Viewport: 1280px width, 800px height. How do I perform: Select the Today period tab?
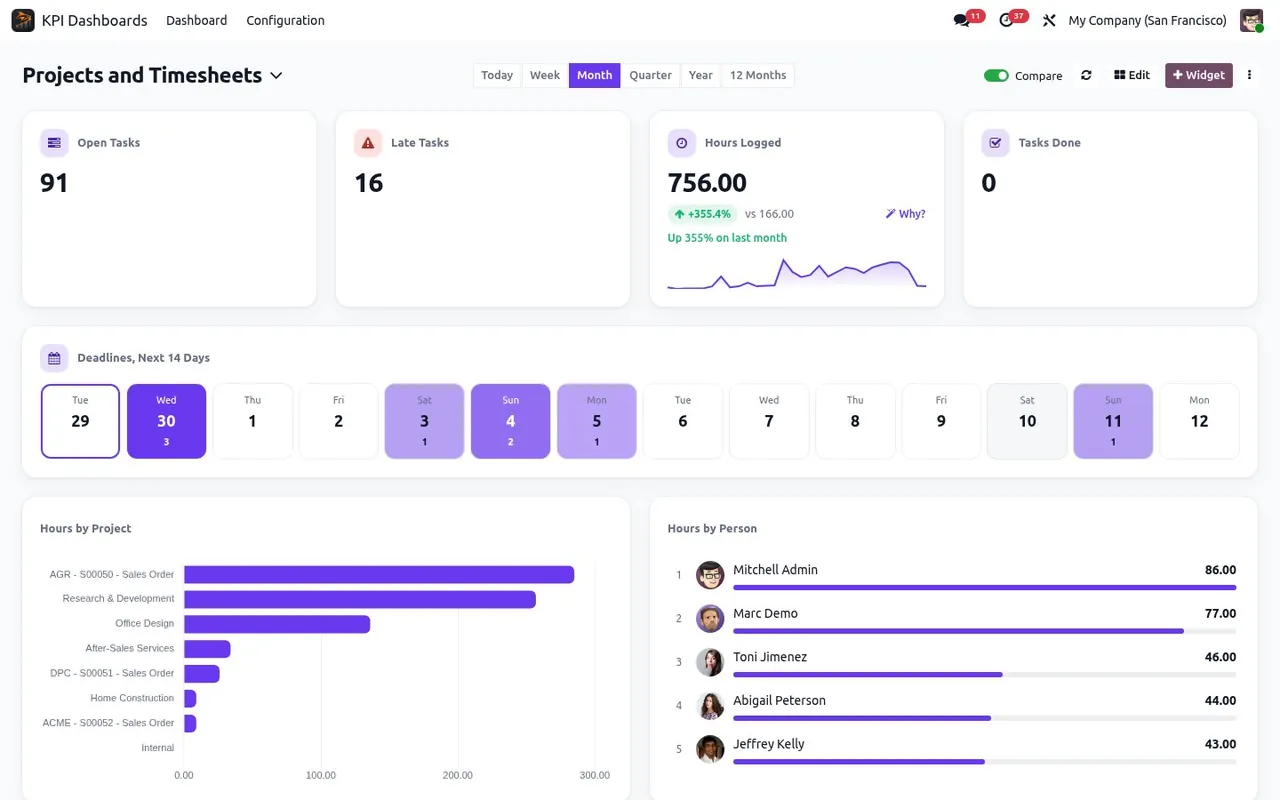(497, 75)
